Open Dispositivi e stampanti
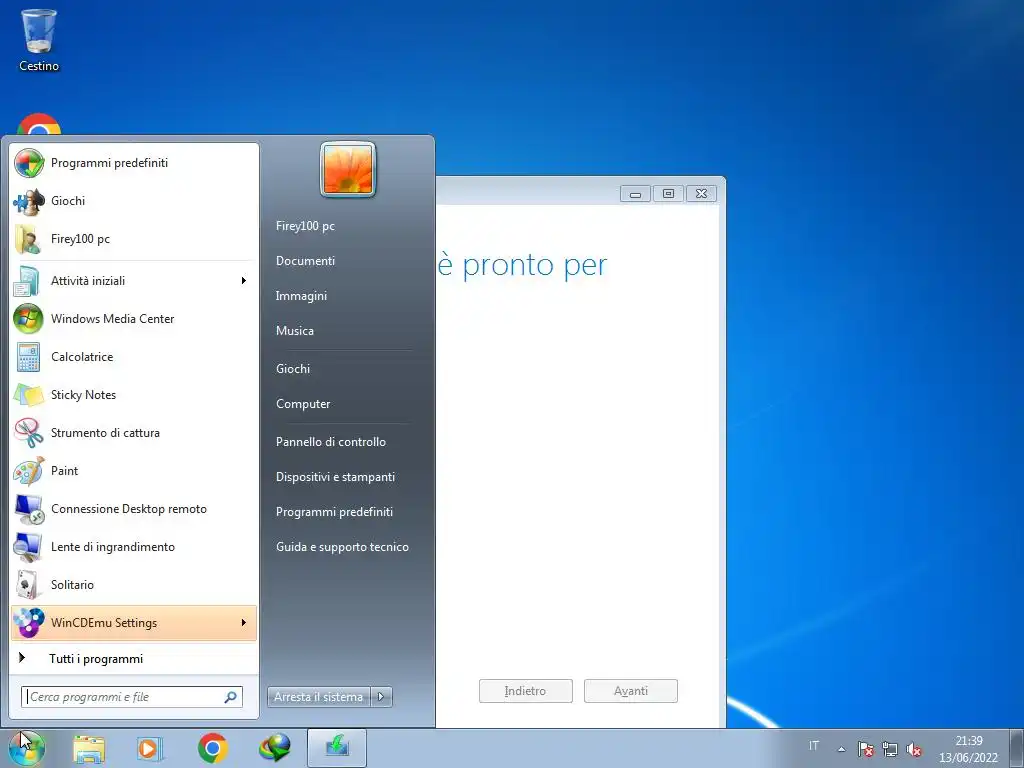Screen dimensions: 1024x768 tap(335, 477)
